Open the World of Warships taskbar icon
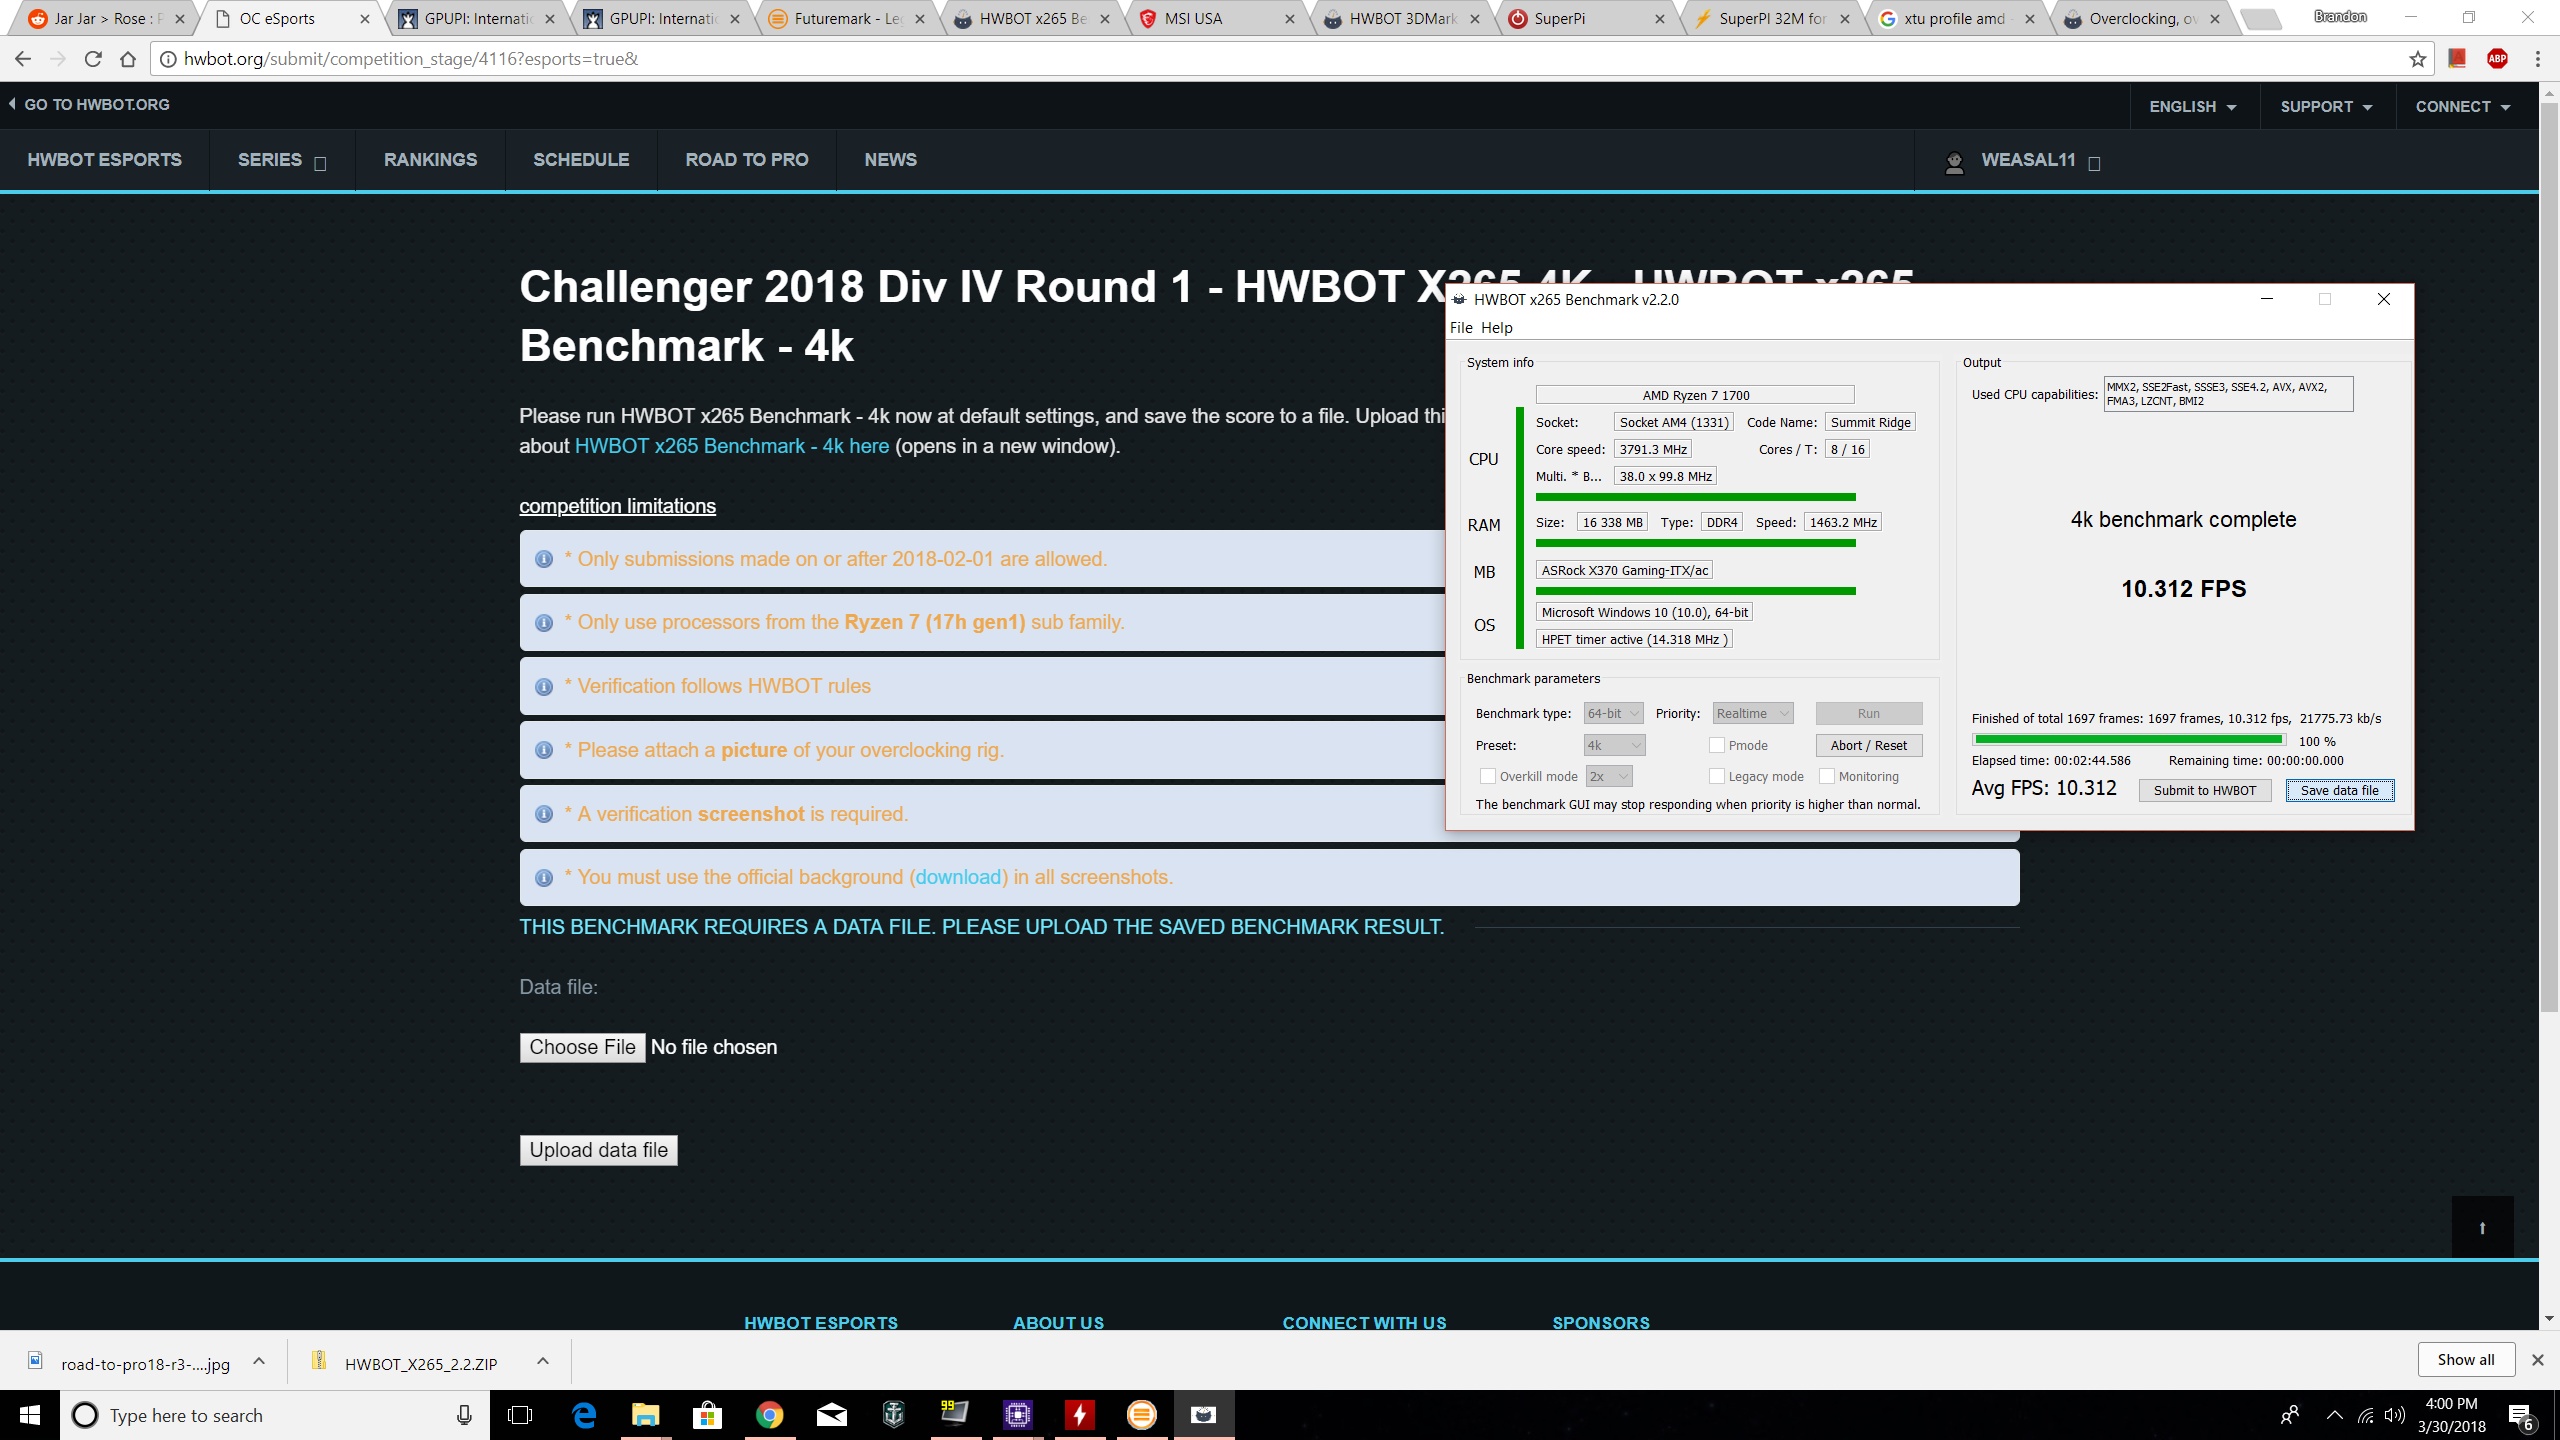The height and width of the screenshot is (1440, 2560). pyautogui.click(x=894, y=1415)
